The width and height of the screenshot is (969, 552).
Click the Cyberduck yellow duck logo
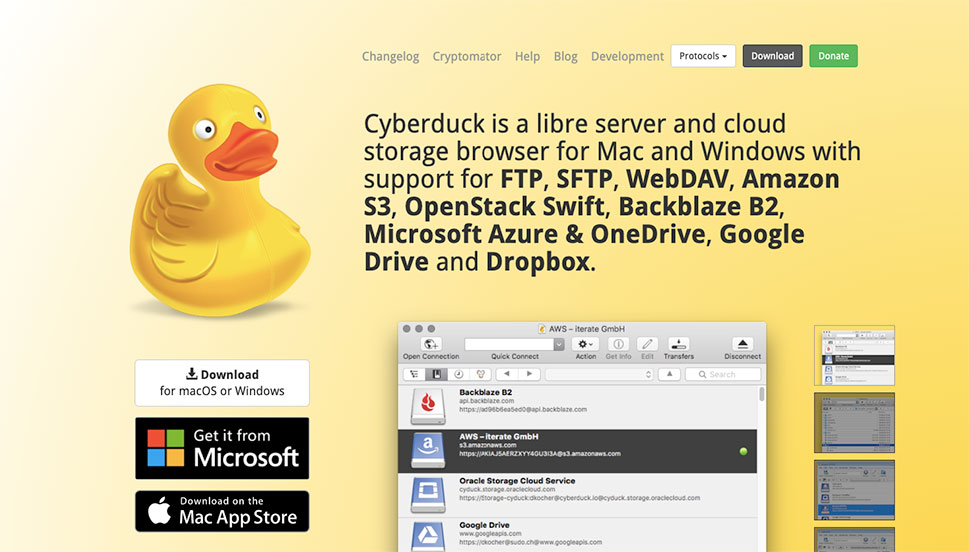(220, 200)
